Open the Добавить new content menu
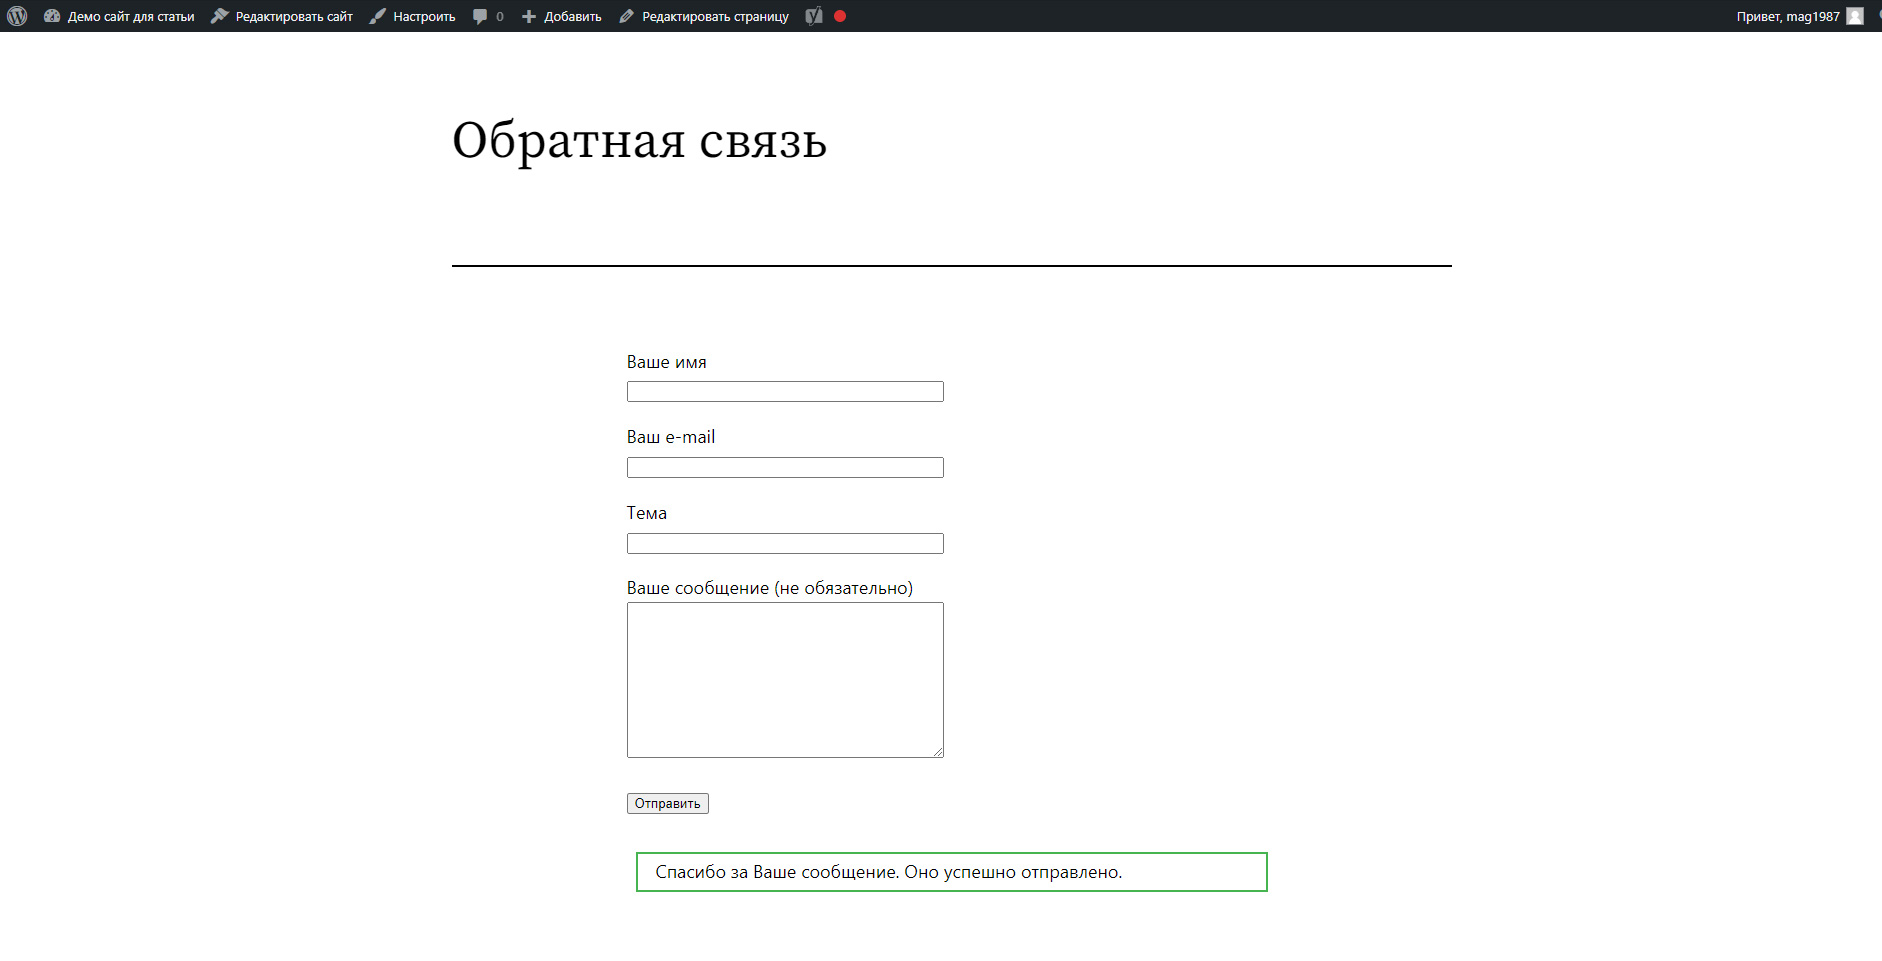This screenshot has width=1882, height=961. (x=572, y=16)
